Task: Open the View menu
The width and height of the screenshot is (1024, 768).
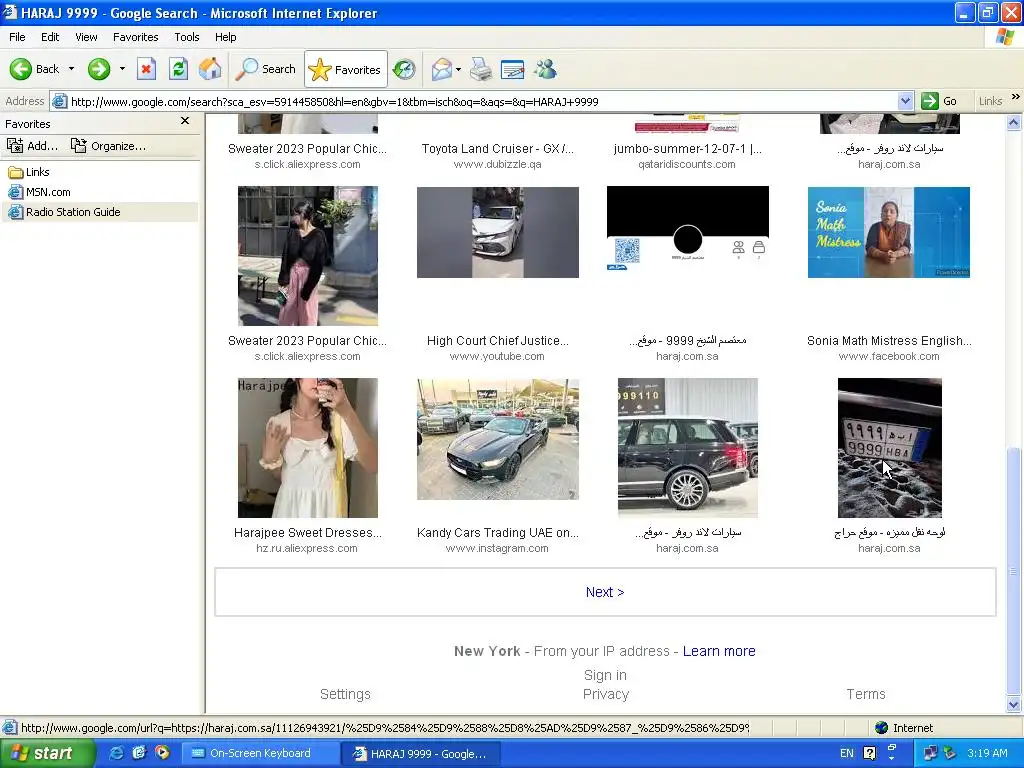Action: click(86, 37)
